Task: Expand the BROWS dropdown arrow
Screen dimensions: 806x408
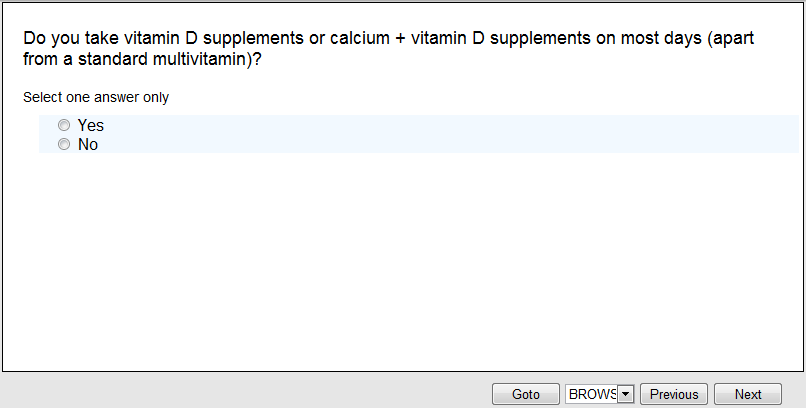Action: [x=626, y=394]
